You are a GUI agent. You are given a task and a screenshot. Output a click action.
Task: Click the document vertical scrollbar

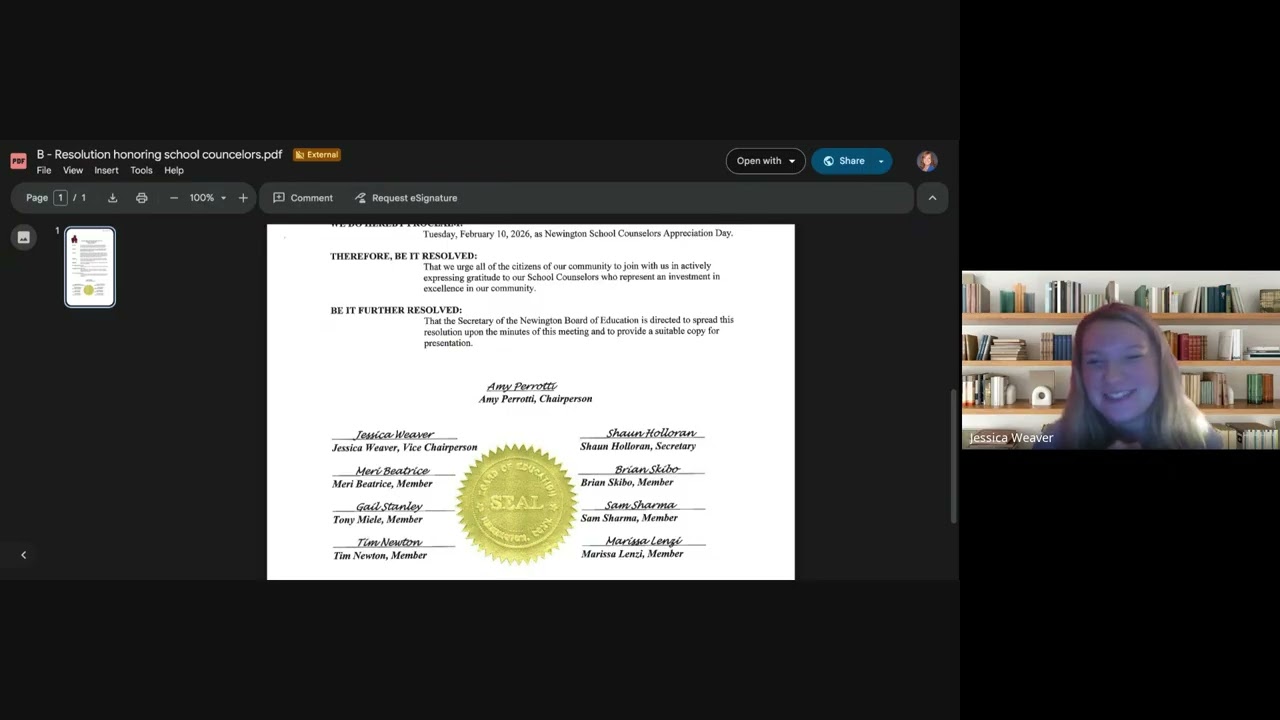(953, 455)
